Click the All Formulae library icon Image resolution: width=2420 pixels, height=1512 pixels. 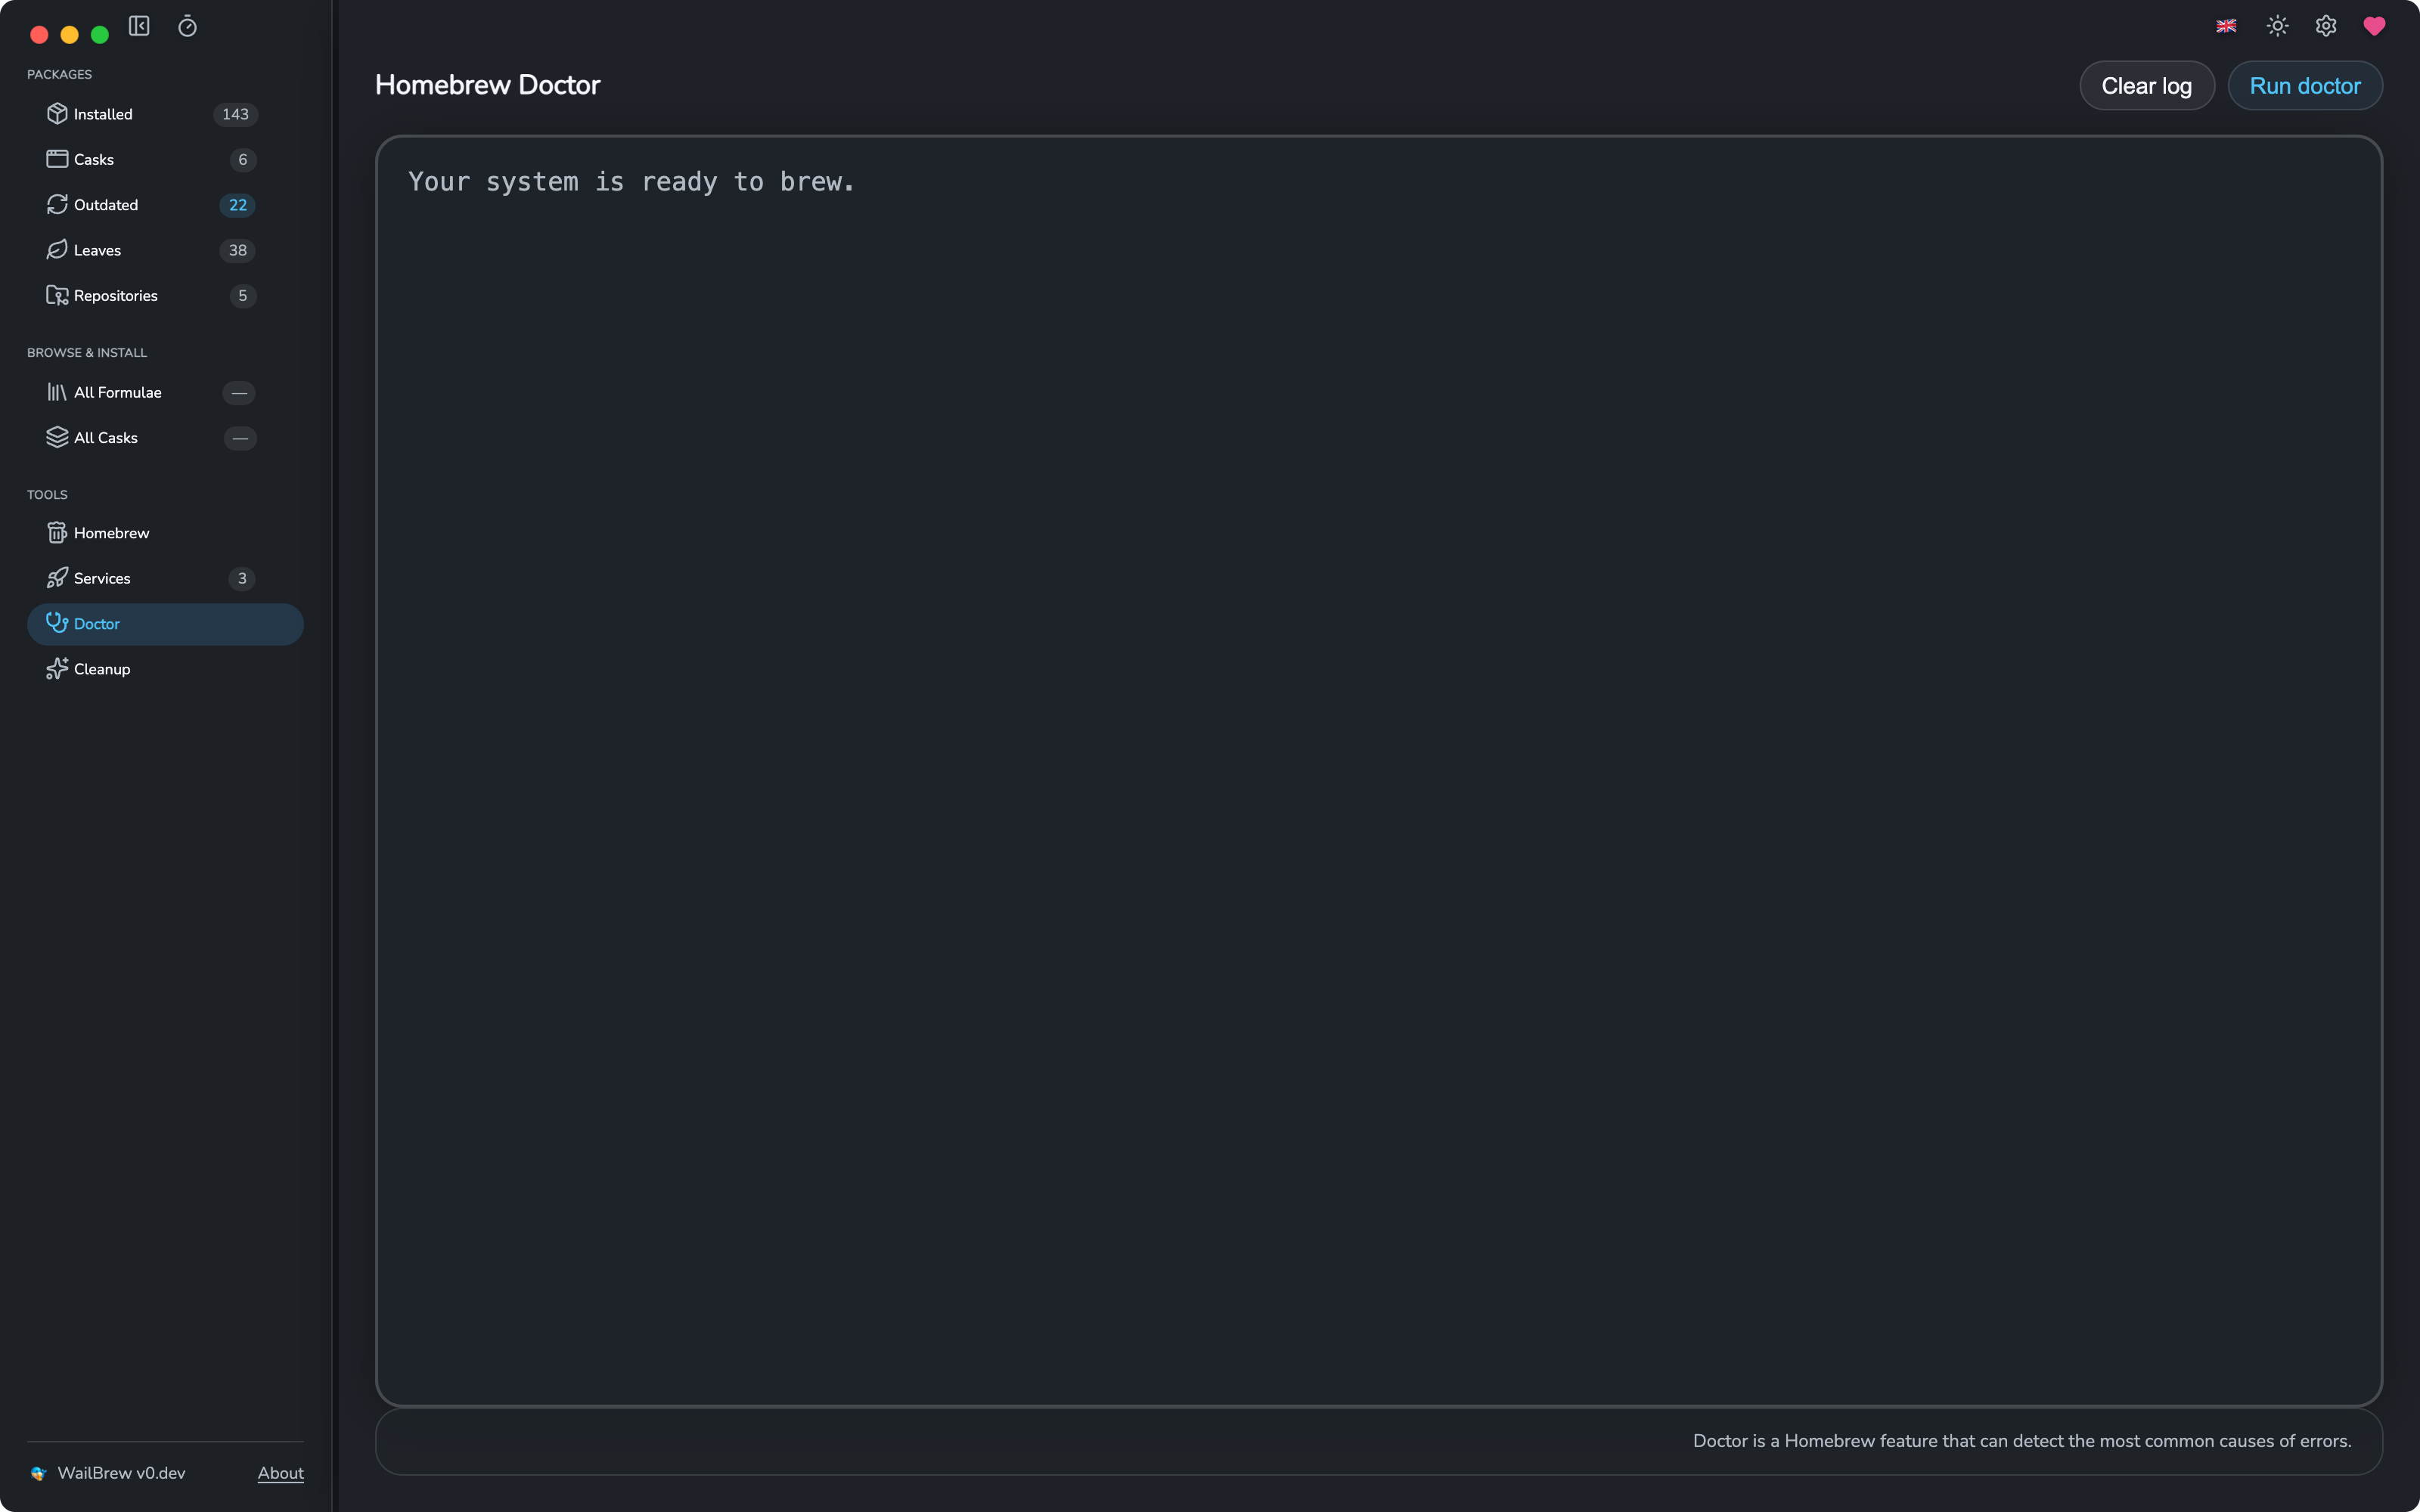click(57, 392)
